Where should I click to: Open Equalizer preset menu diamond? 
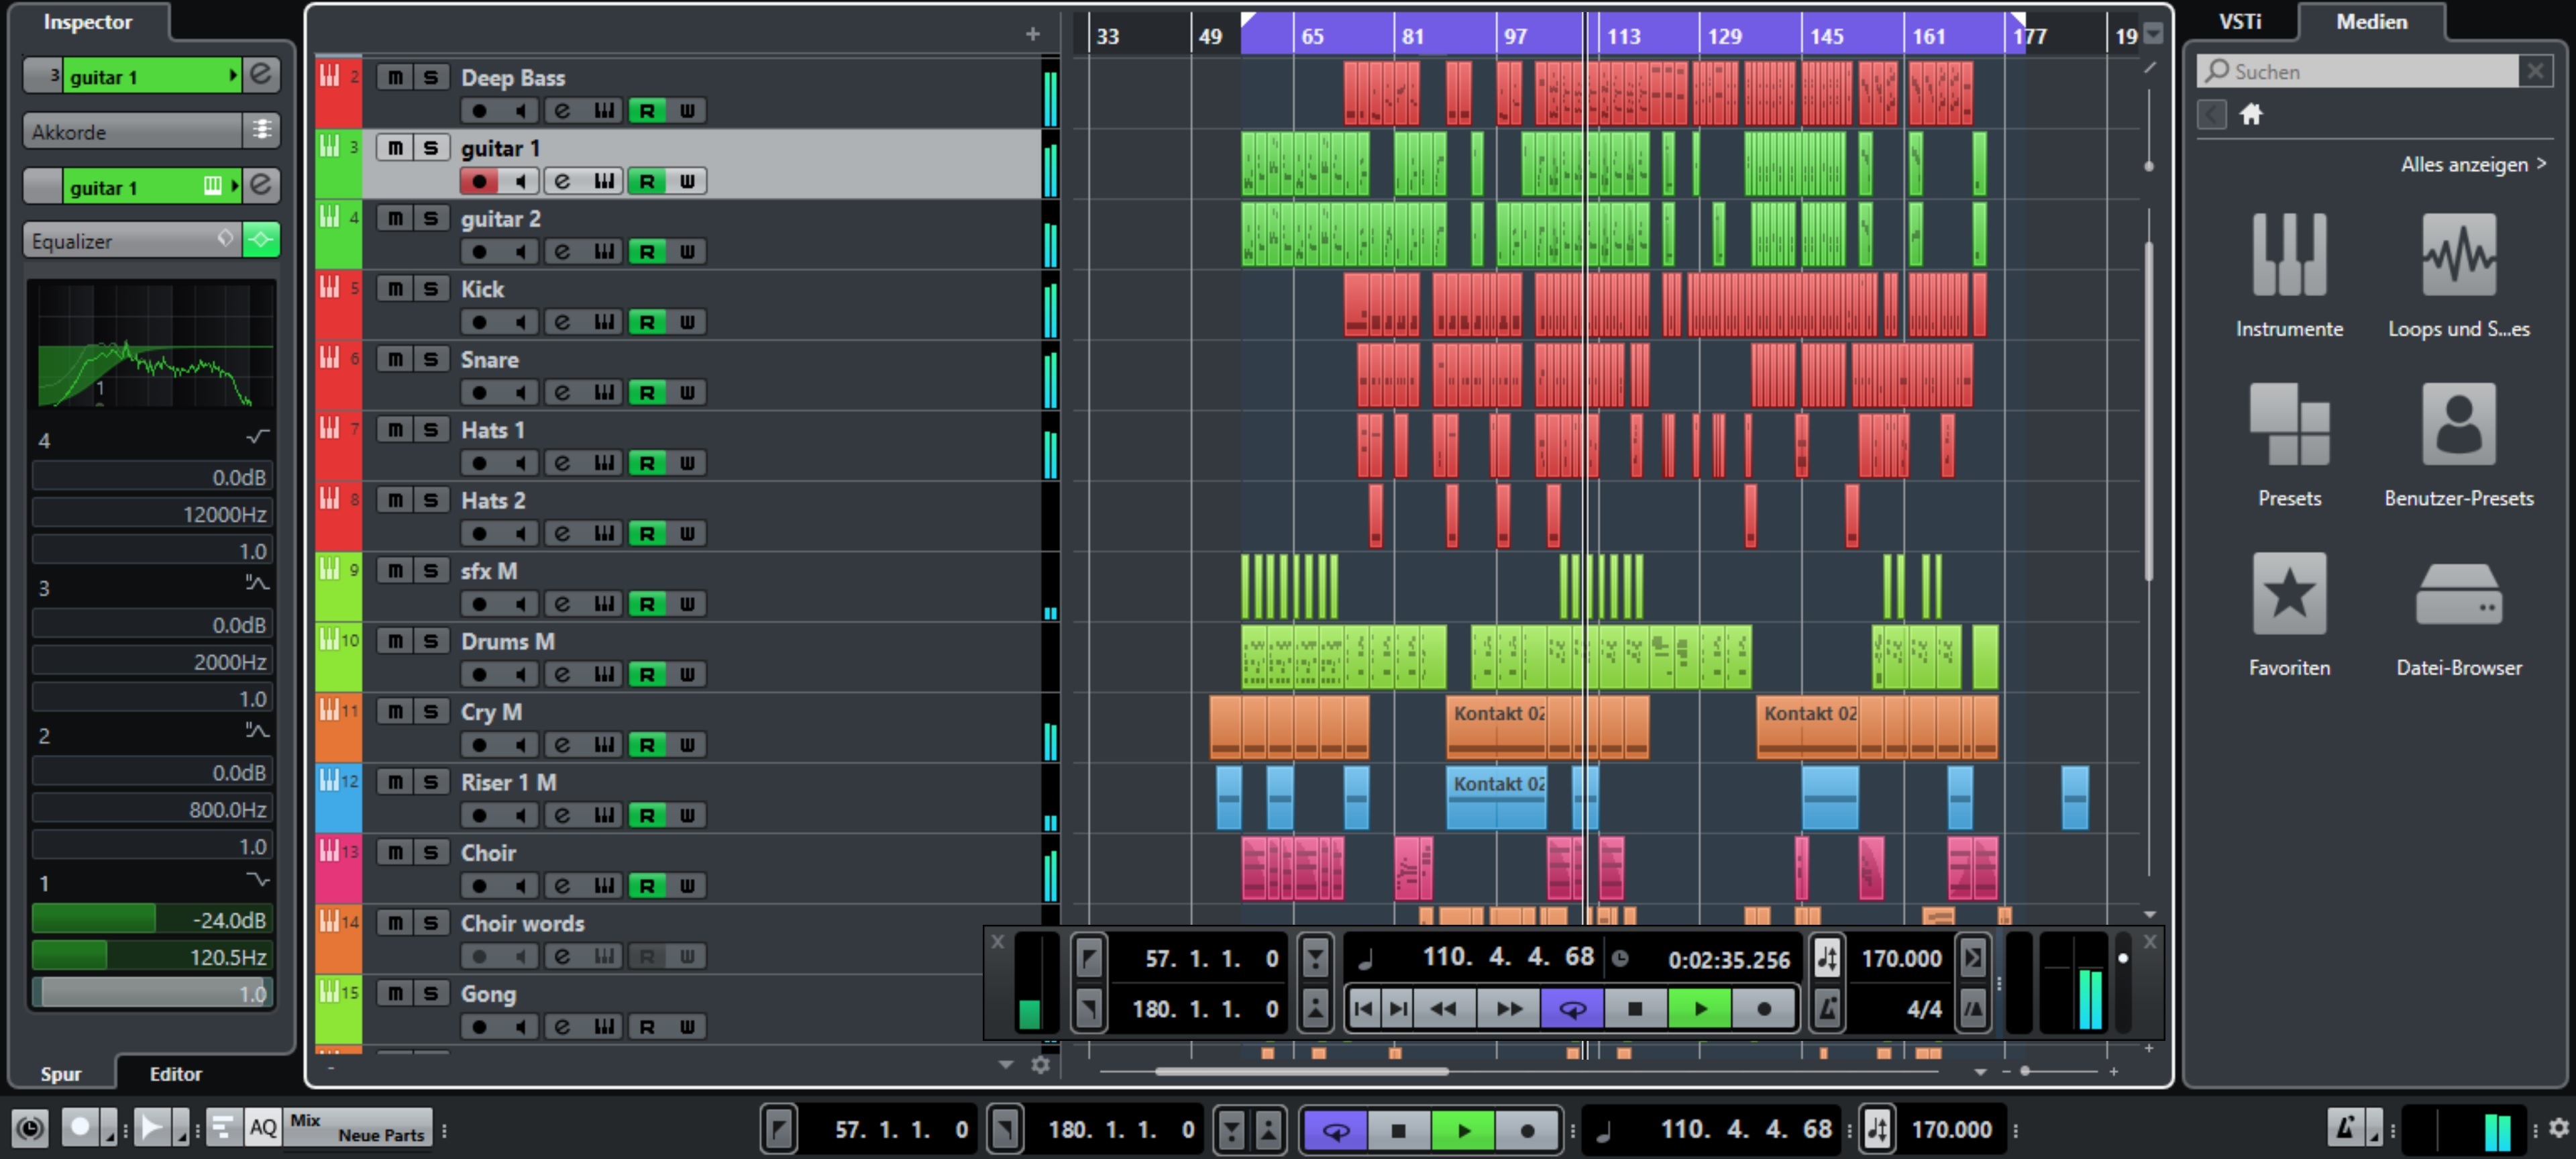coord(225,239)
